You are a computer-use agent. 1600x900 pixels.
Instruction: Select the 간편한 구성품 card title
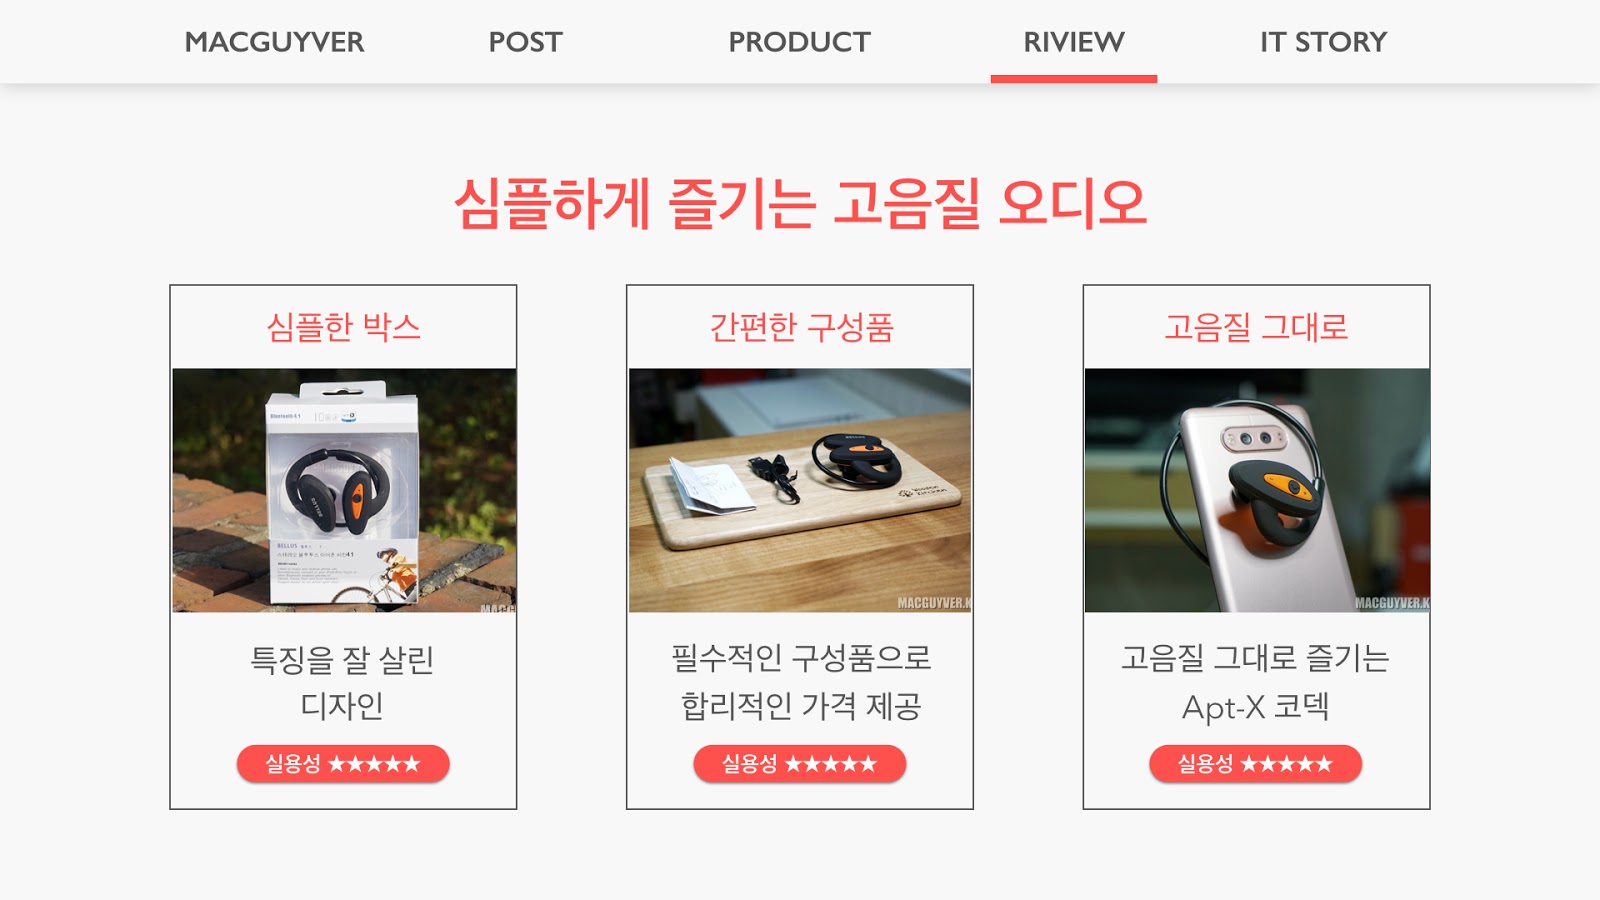[801, 327]
